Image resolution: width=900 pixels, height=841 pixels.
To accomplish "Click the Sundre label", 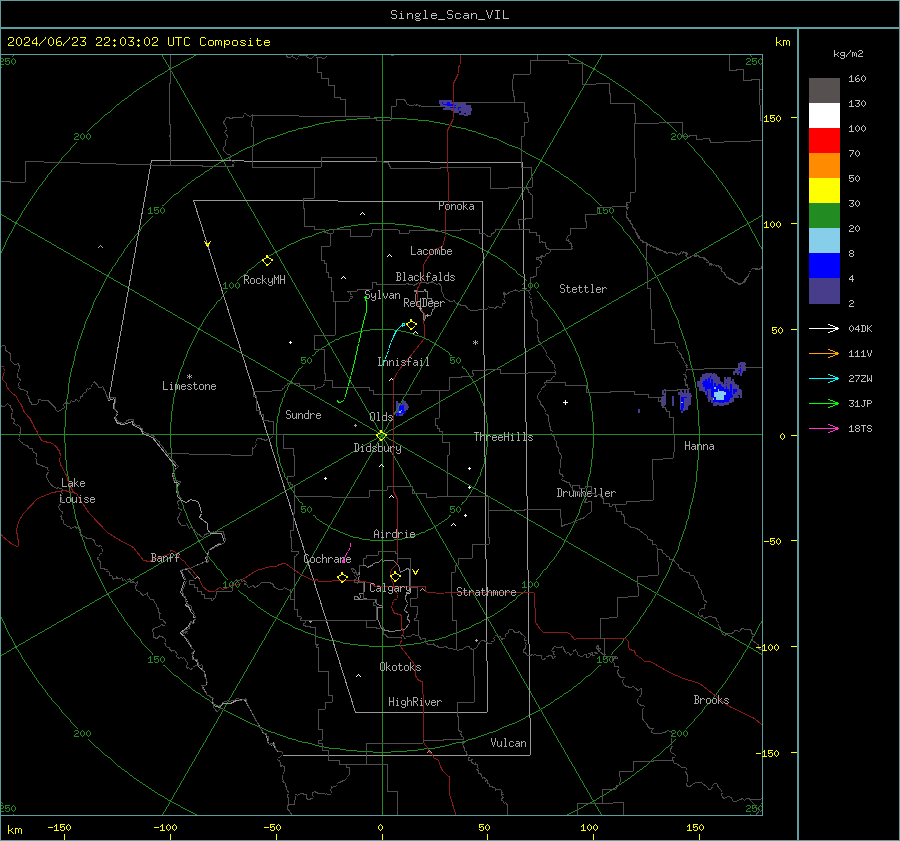I will pyautogui.click(x=303, y=415).
